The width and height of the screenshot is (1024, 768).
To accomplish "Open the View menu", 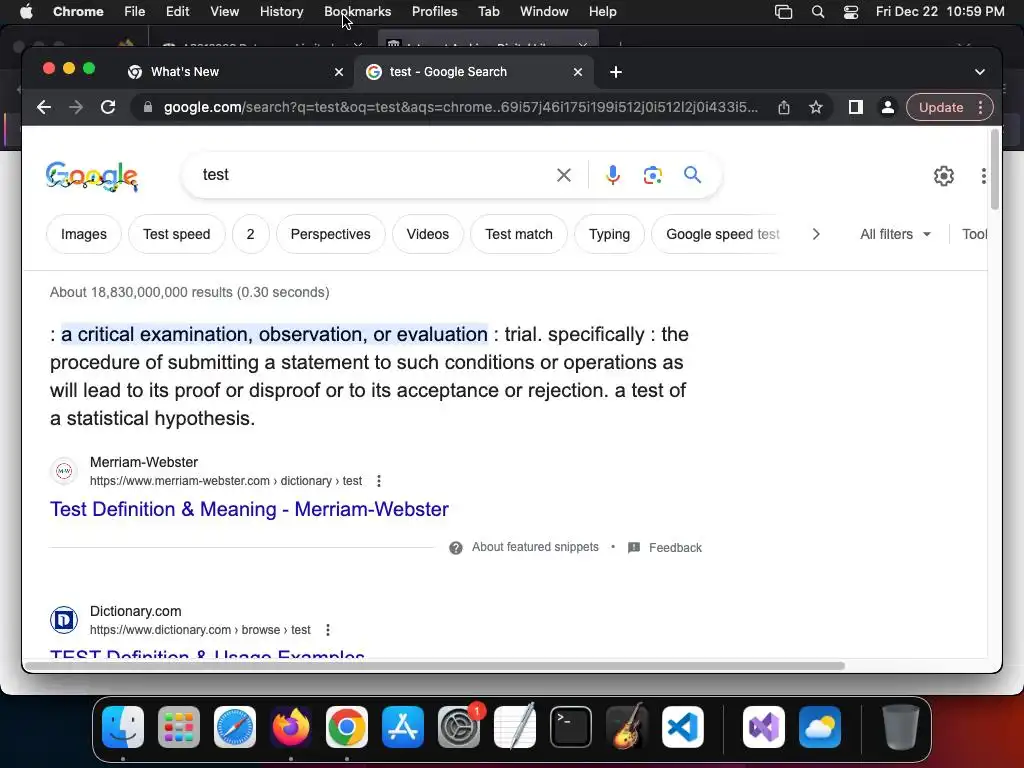I will coord(225,12).
